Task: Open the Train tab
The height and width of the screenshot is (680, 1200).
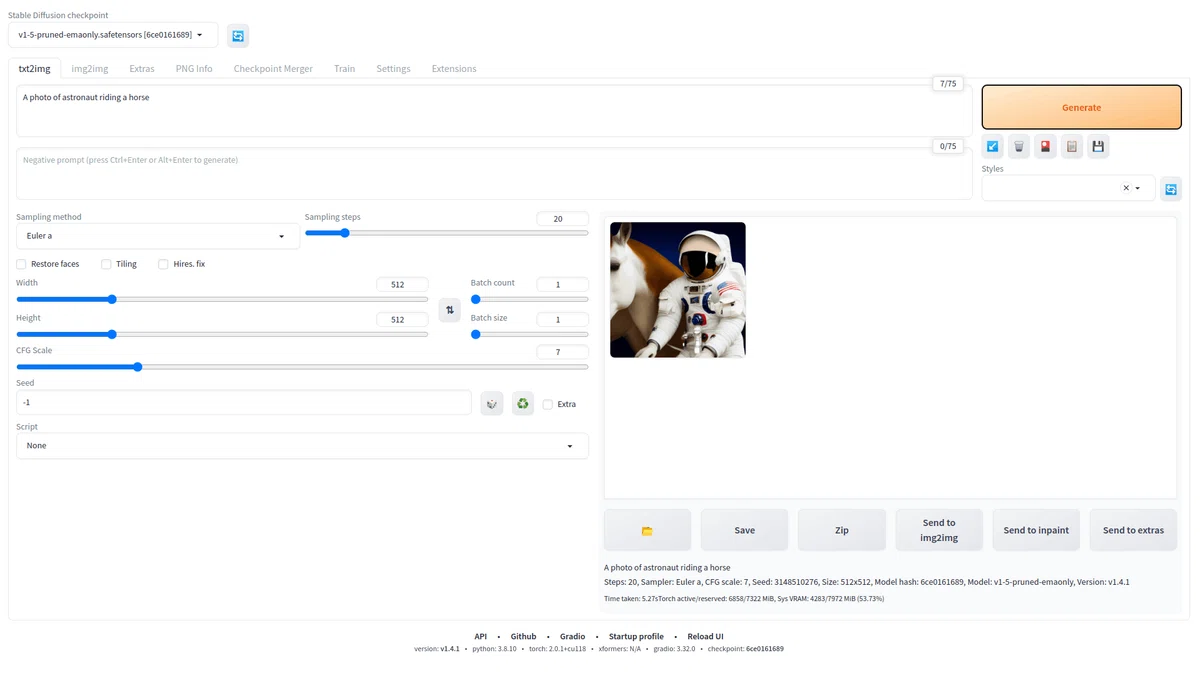Action: pos(344,68)
